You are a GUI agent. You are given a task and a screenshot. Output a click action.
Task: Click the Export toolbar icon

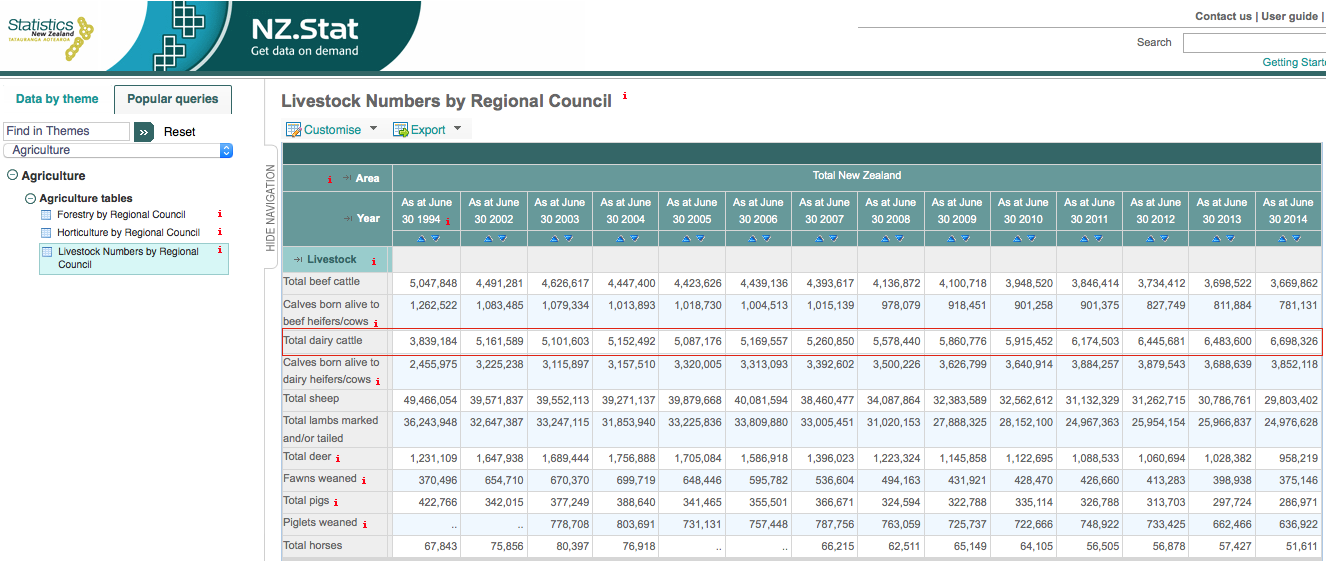(400, 130)
